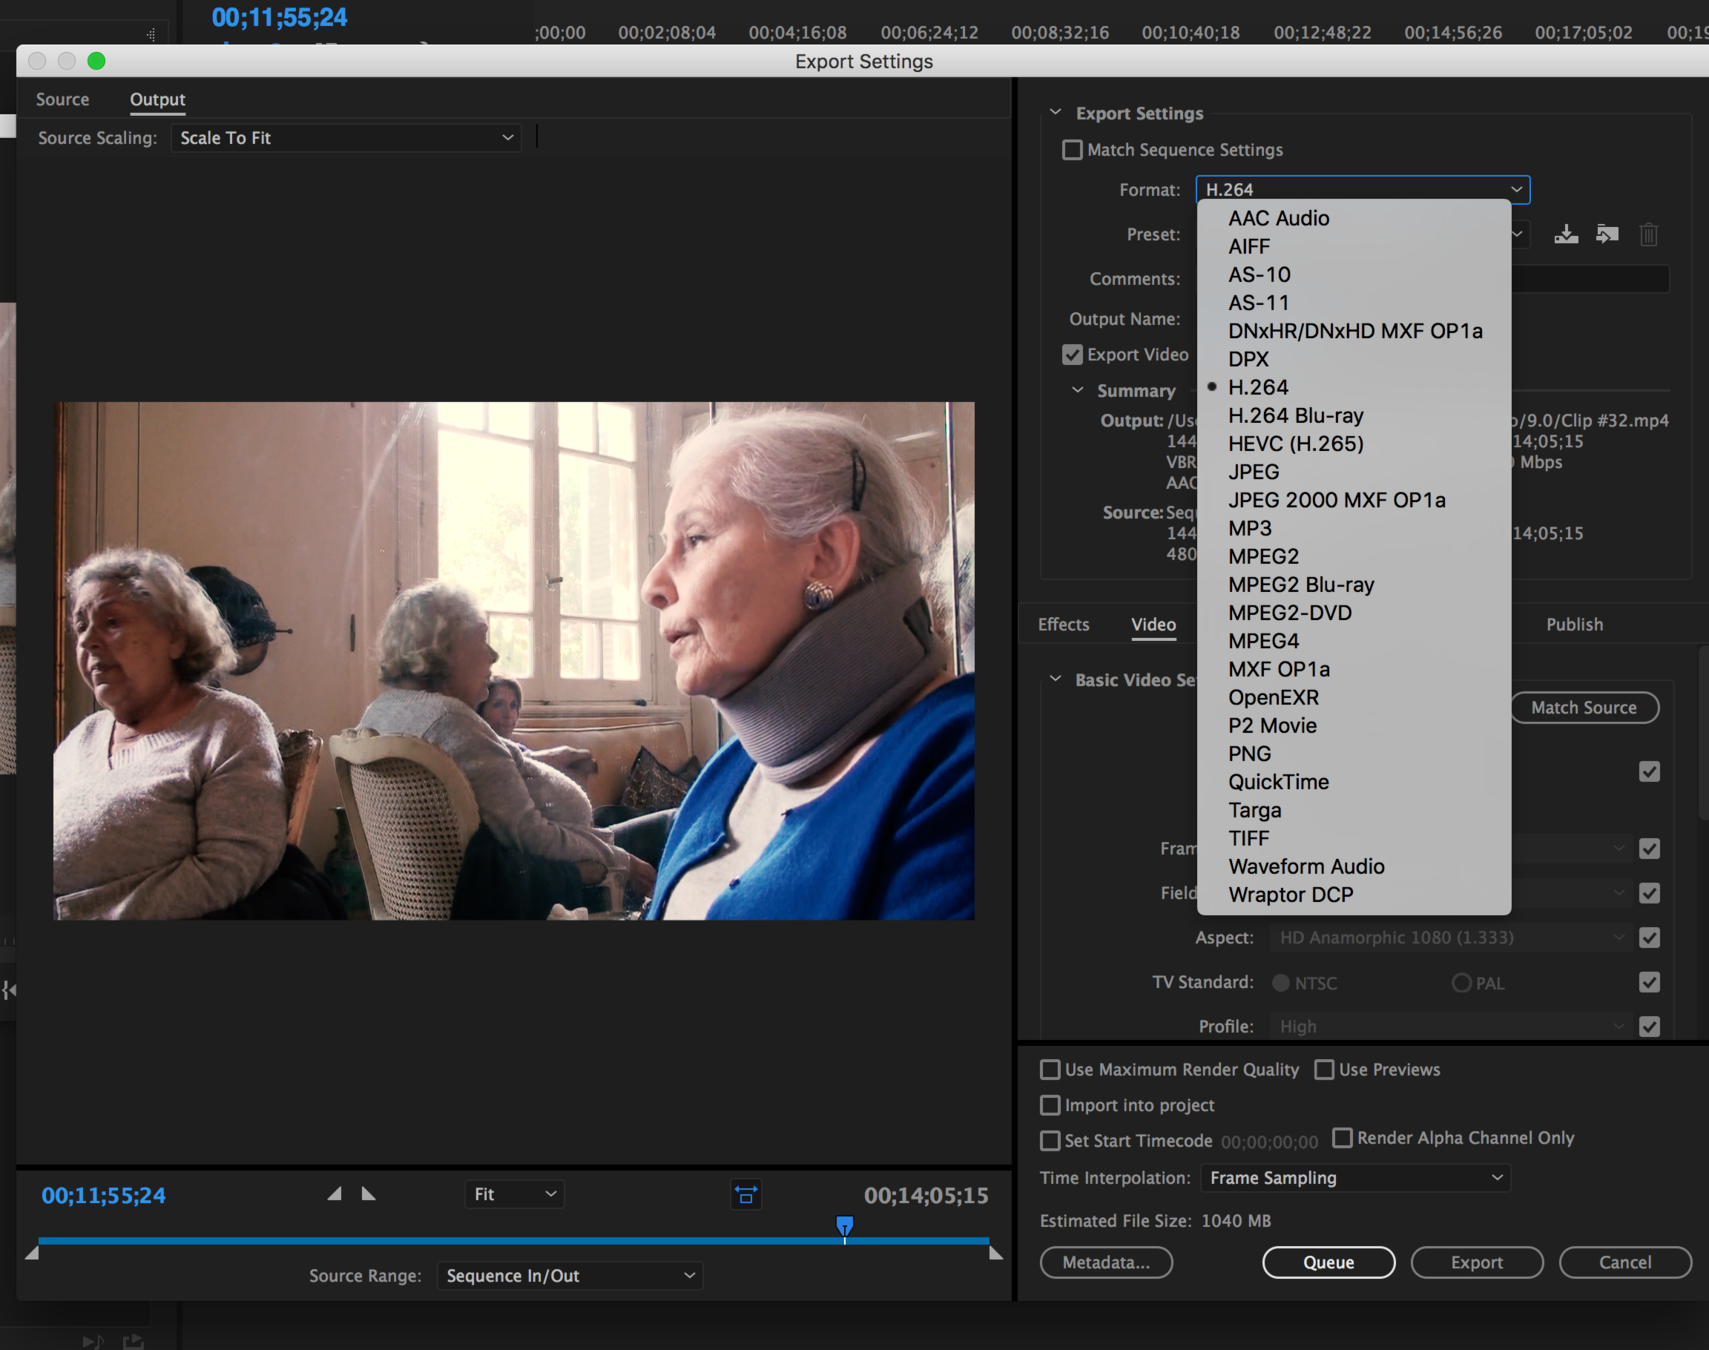This screenshot has height=1350, width=1709.
Task: Switch to the Output tab
Action: (x=157, y=99)
